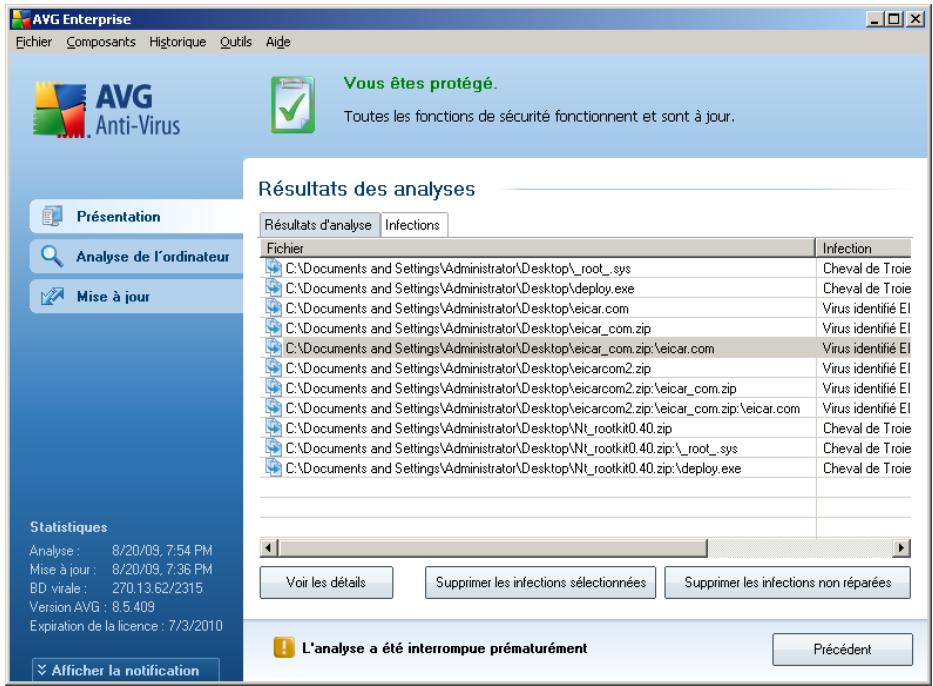Click file icon of eicarcom2.zip:\eicar_com.zip row
The image size is (933, 686).
coord(273,388)
